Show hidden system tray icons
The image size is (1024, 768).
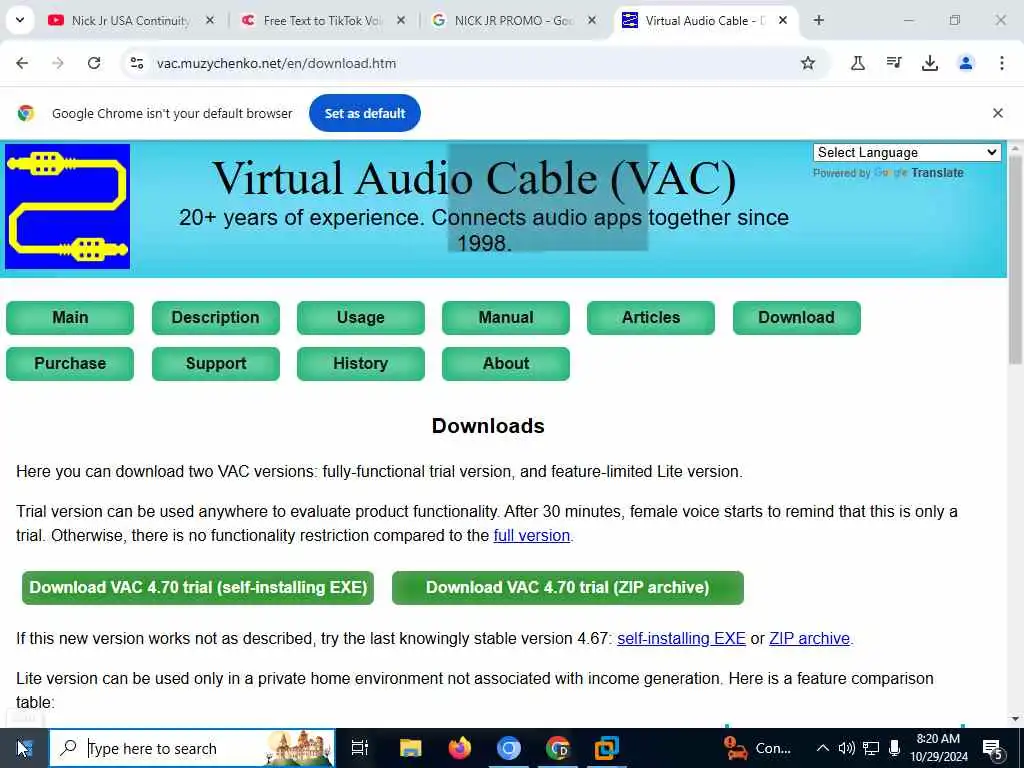coord(823,748)
